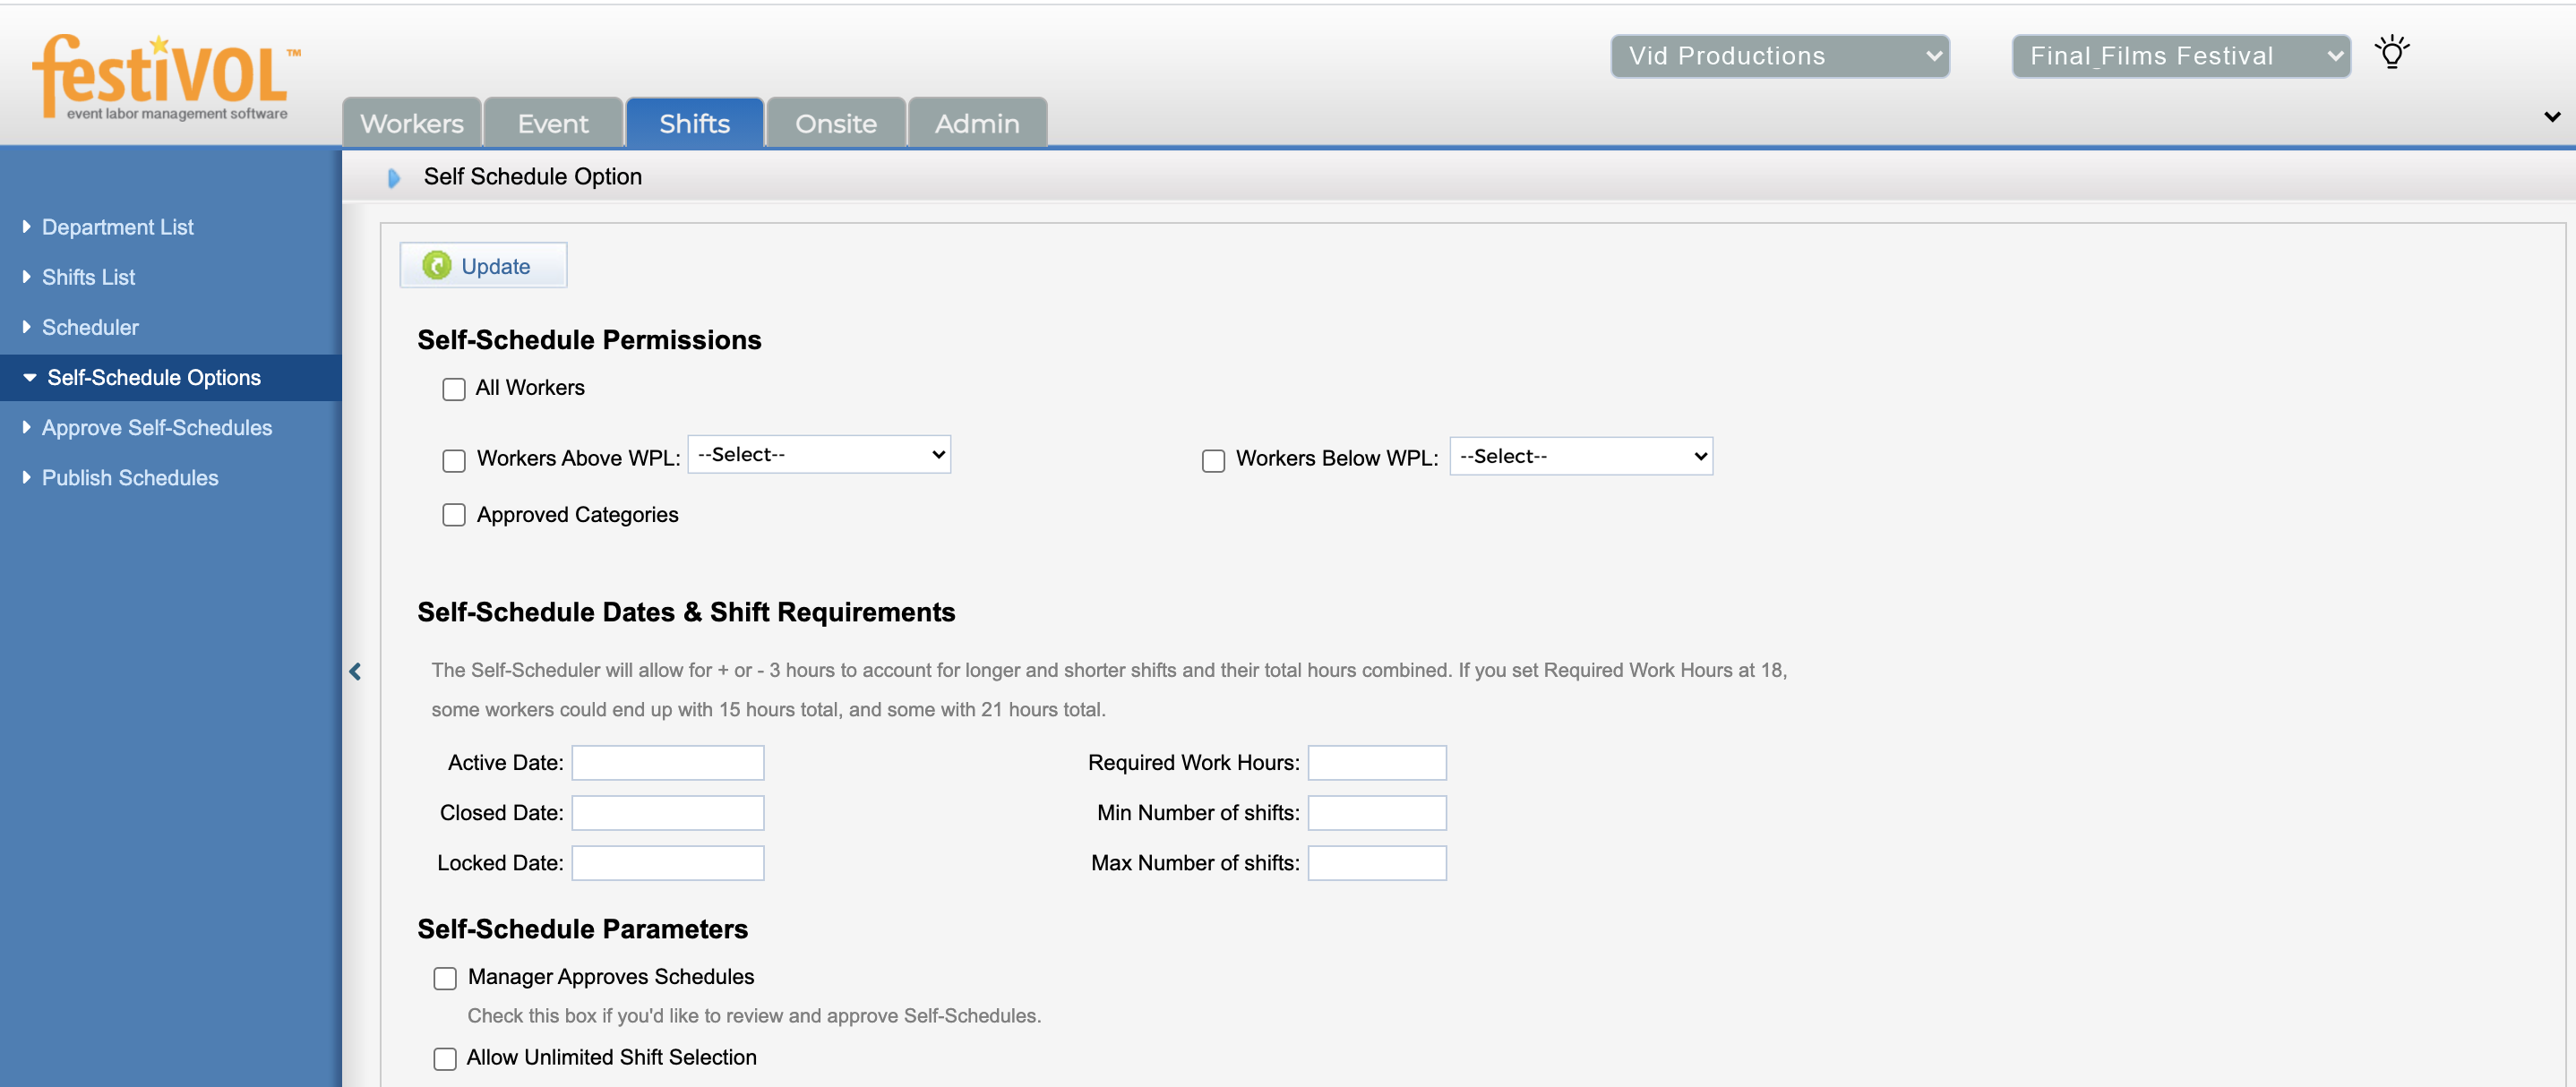Check the Approved Categories box
2576x1087 pixels.
coord(454,515)
